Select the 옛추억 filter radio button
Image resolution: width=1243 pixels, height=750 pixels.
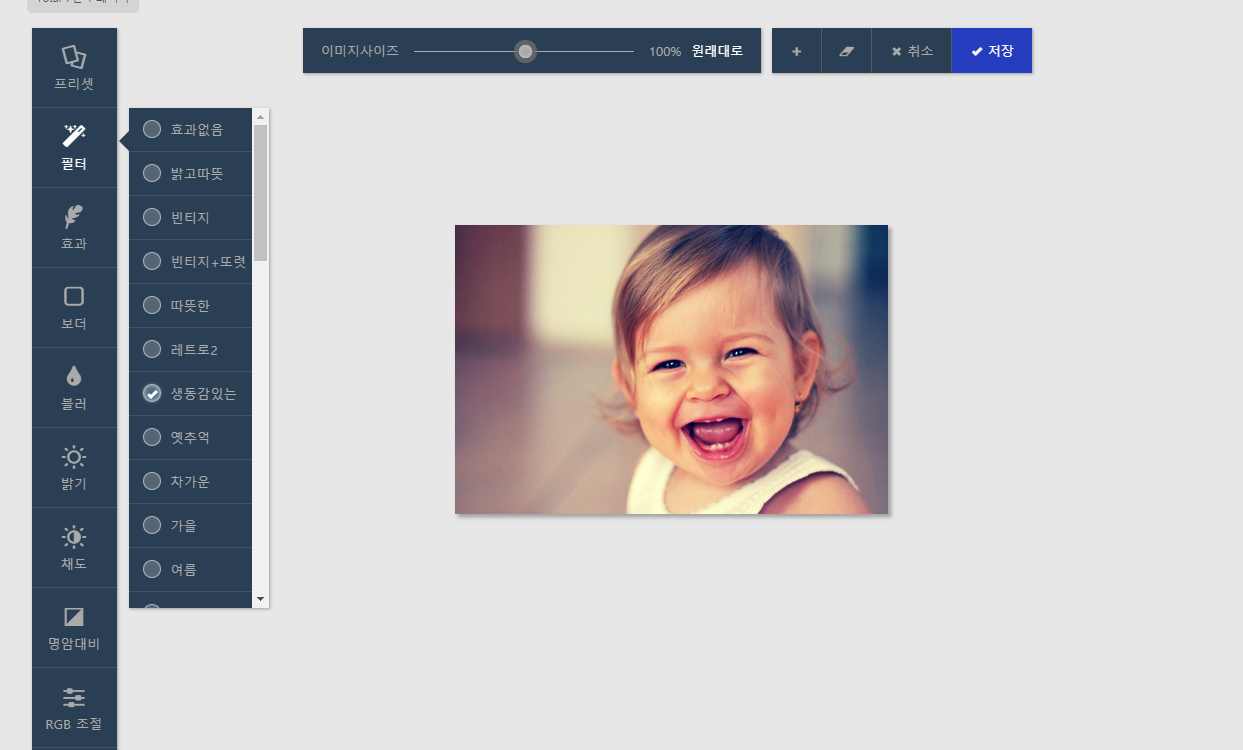(152, 437)
